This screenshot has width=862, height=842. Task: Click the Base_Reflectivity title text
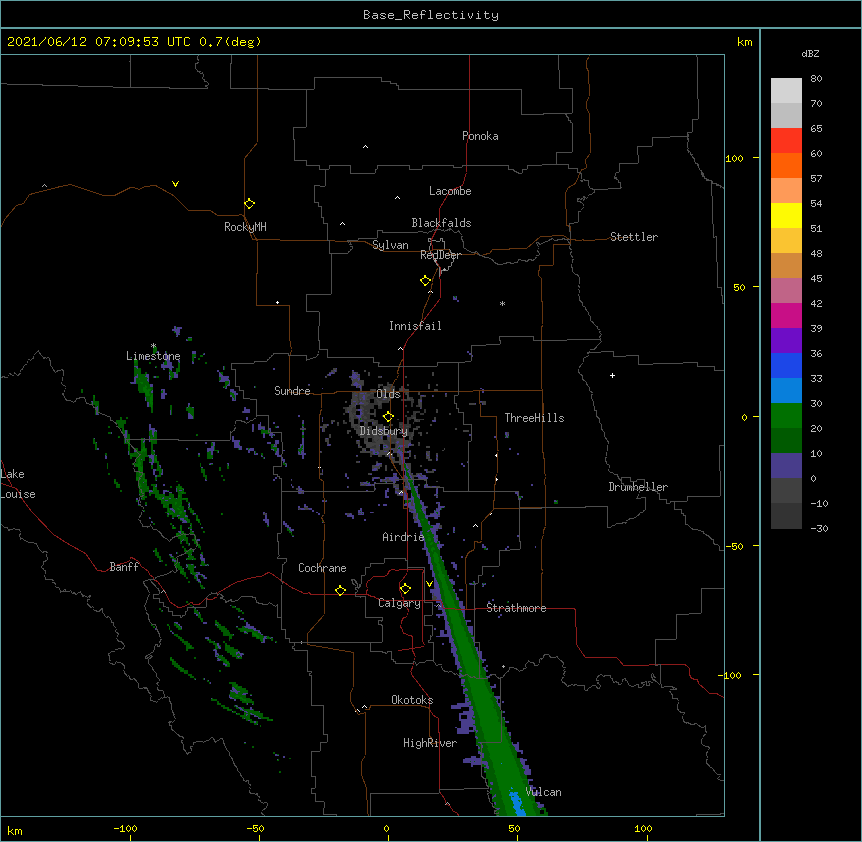coord(431,15)
